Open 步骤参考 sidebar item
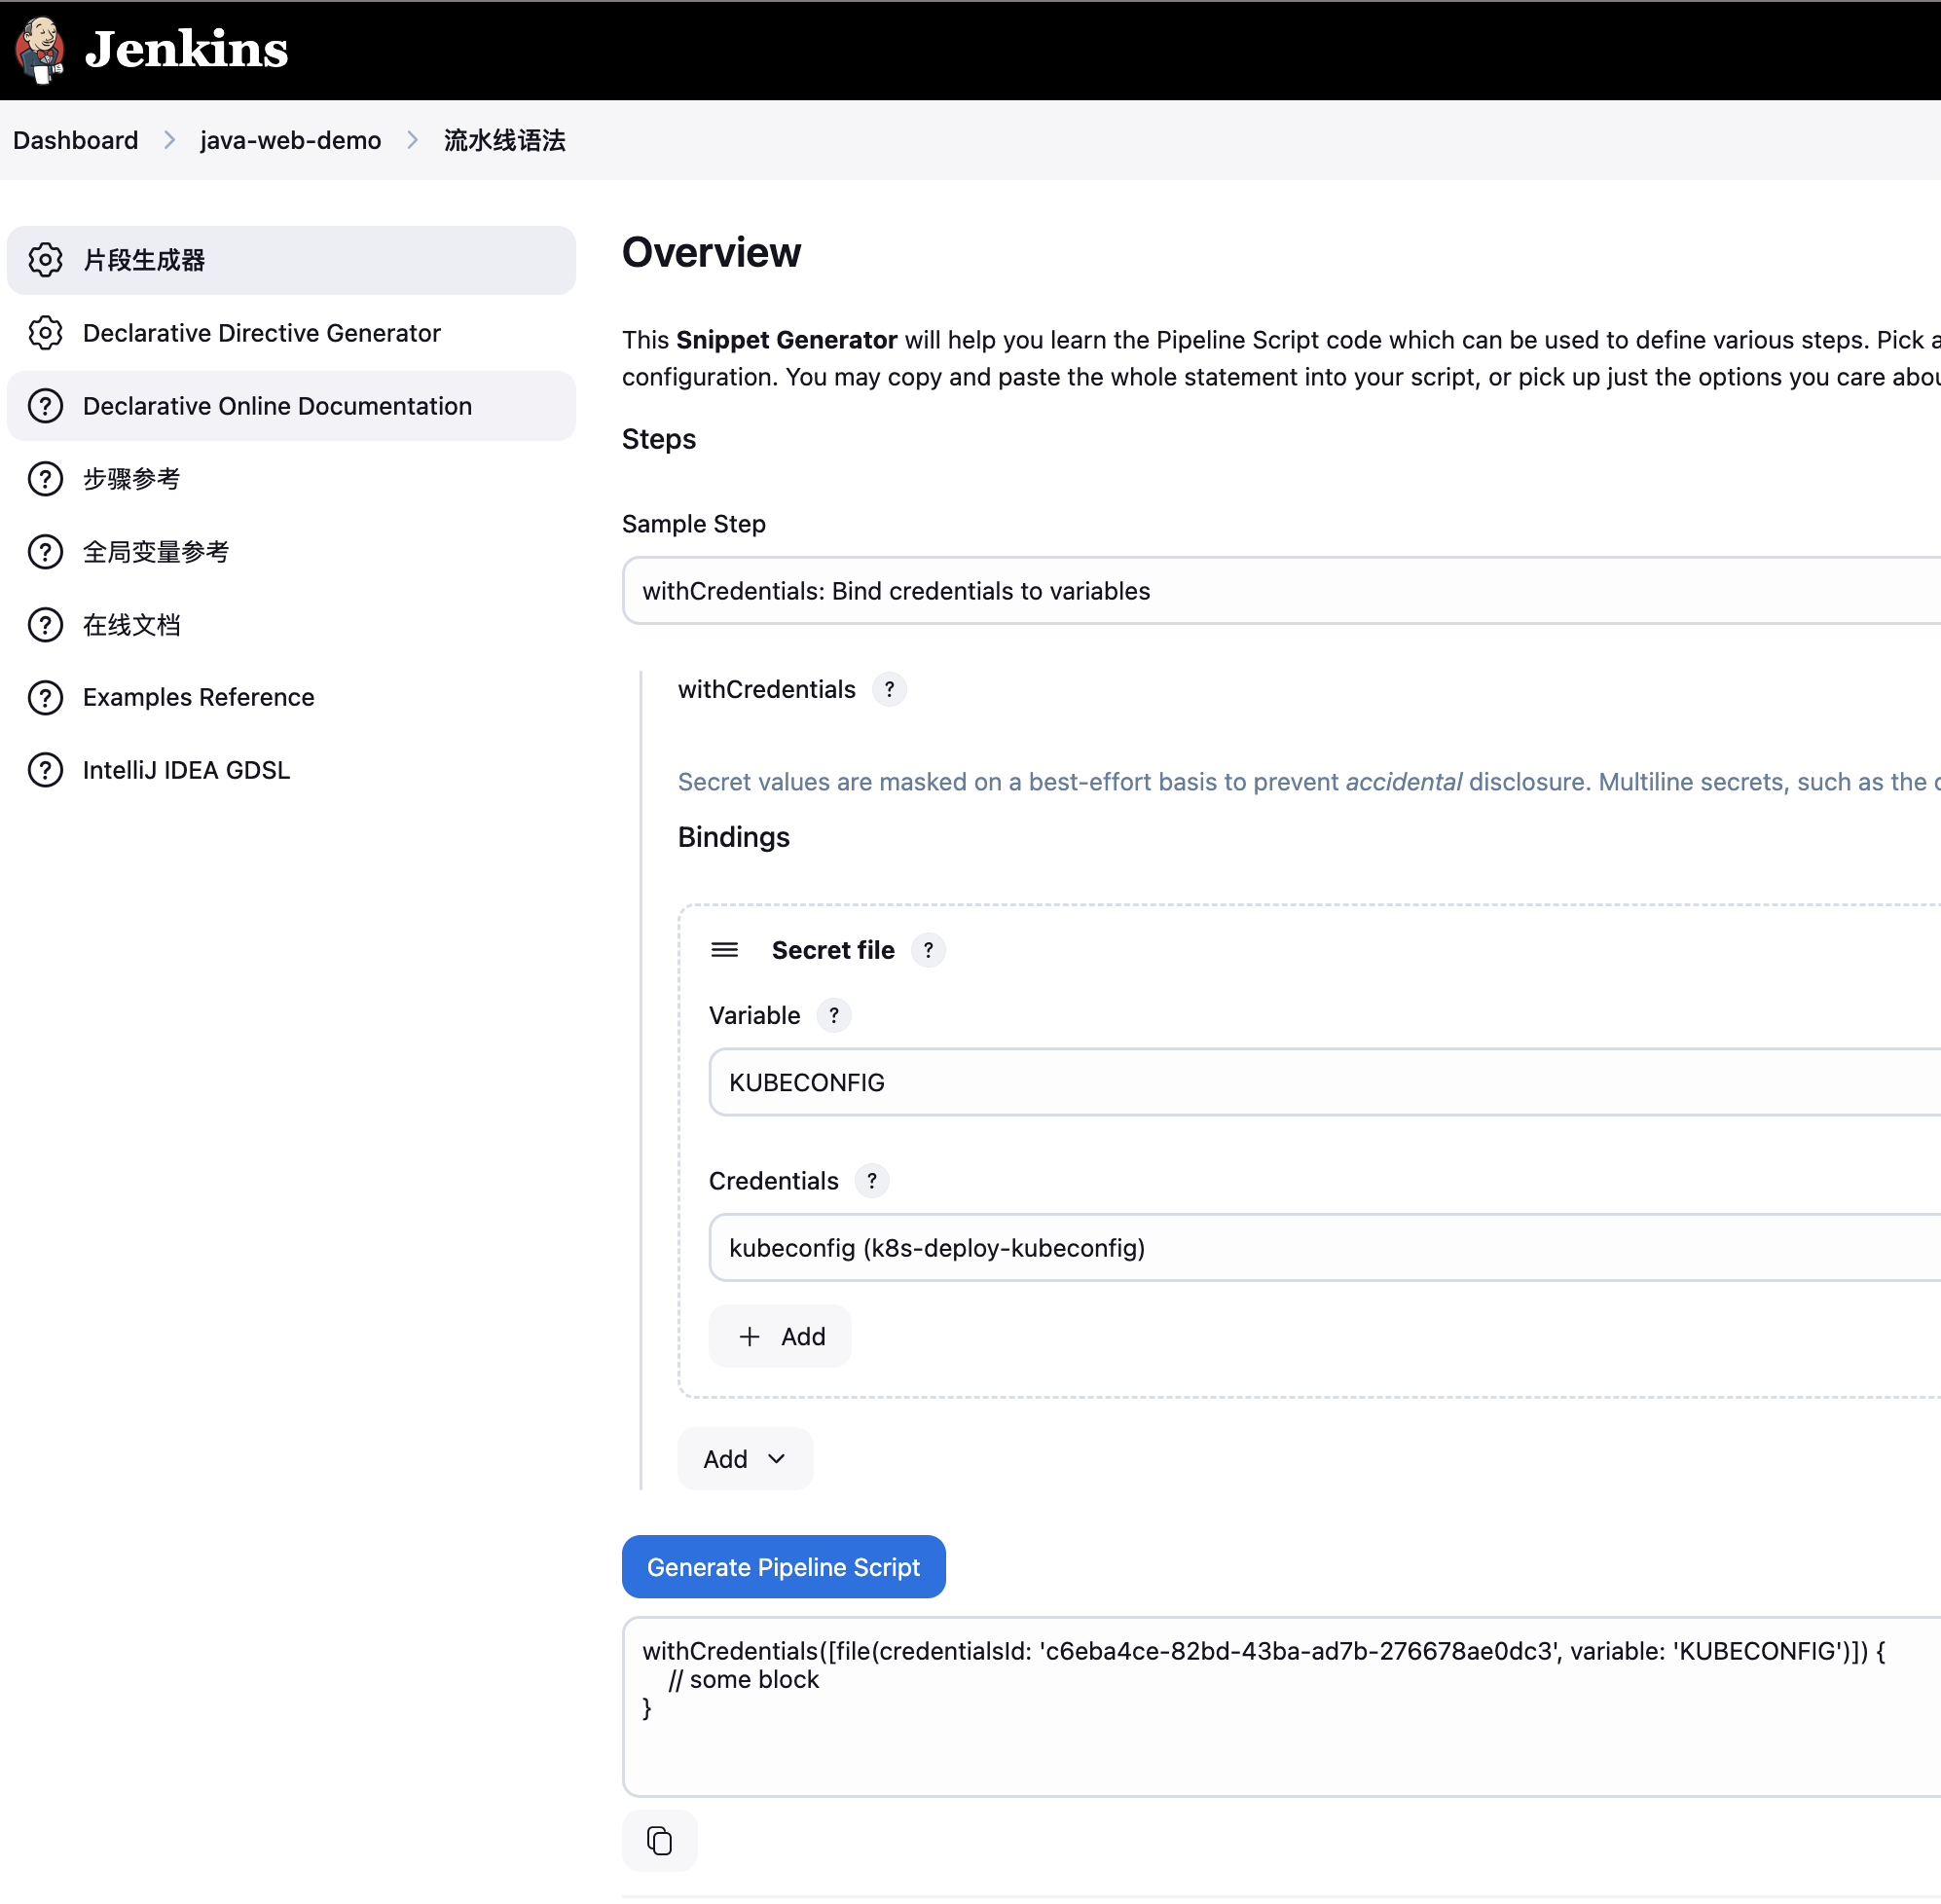 pyautogui.click(x=131, y=479)
